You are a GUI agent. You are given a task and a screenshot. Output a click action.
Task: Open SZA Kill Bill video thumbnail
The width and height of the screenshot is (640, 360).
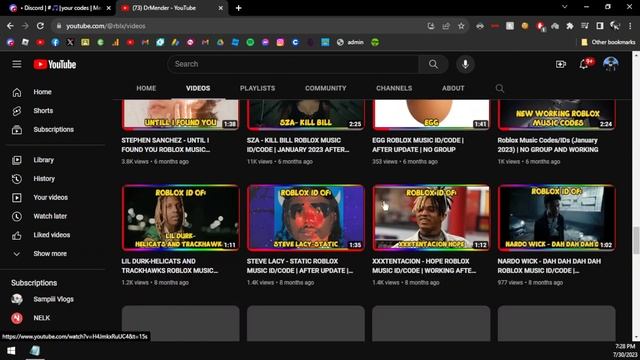(x=306, y=114)
